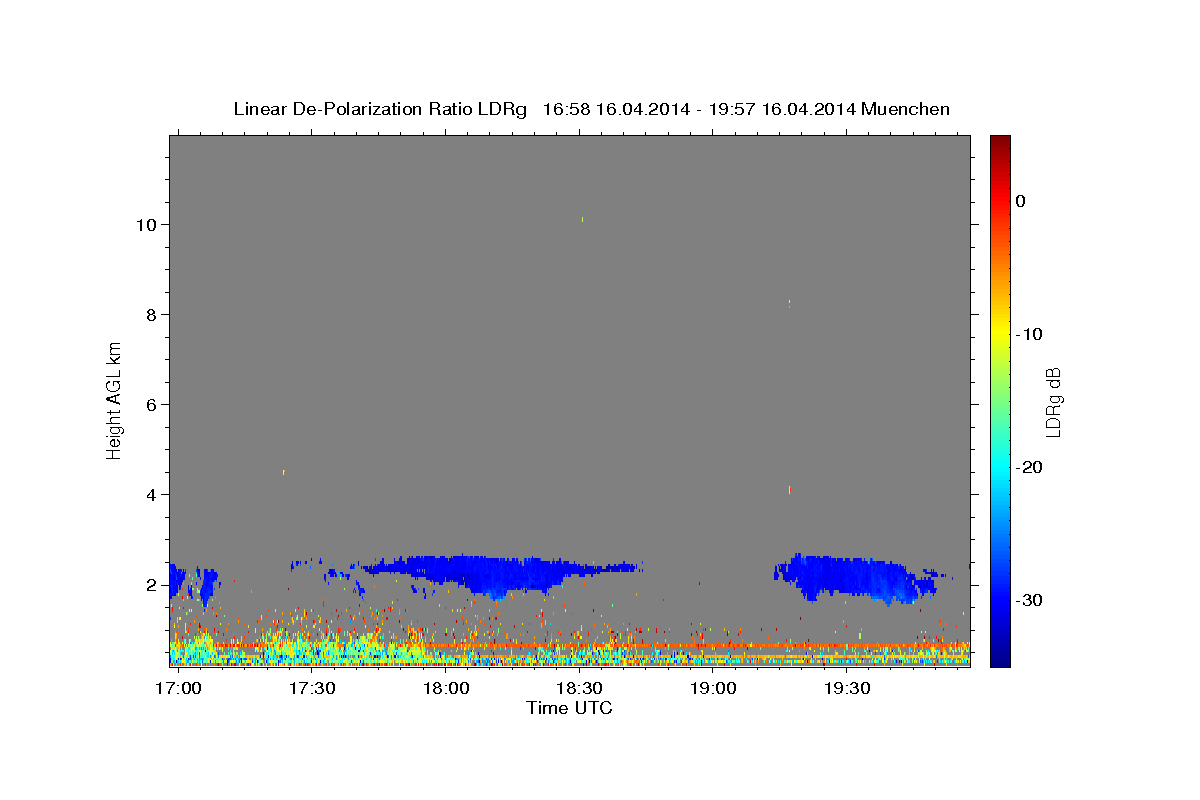Click the height tick label "4"
The height and width of the screenshot is (800, 1200).
tap(153, 495)
